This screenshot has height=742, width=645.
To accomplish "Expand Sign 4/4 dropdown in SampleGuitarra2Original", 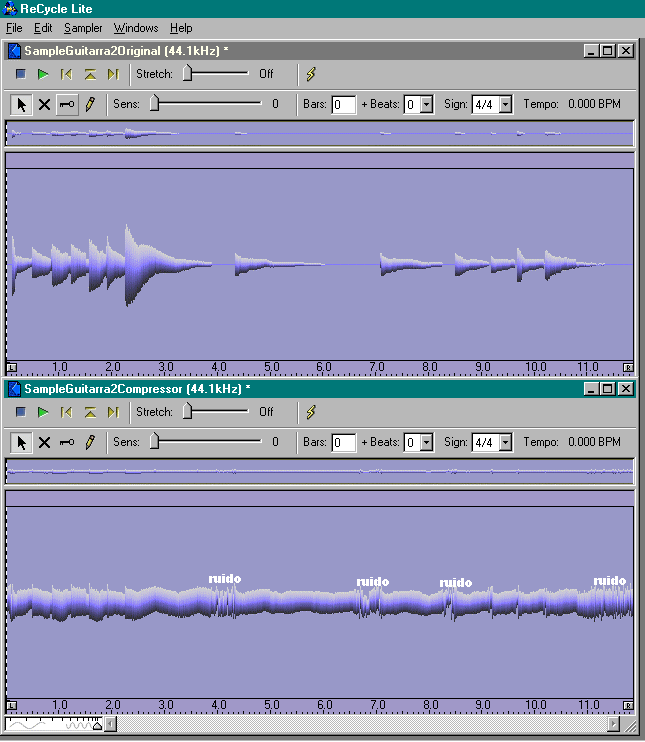I will tap(505, 105).
